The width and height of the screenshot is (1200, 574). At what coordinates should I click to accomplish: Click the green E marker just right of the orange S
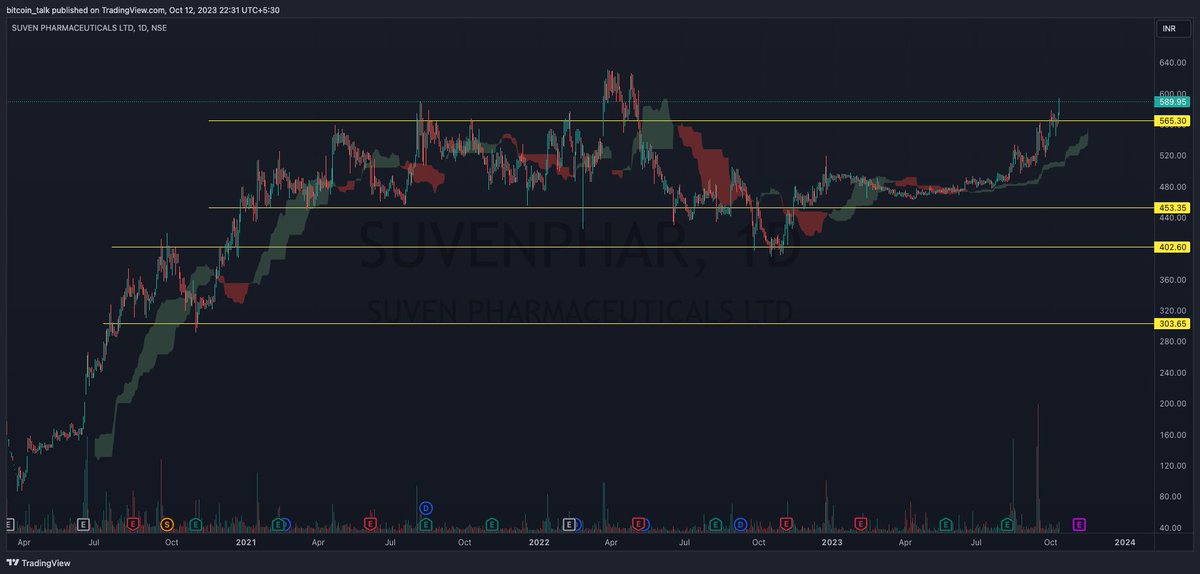click(x=195, y=524)
